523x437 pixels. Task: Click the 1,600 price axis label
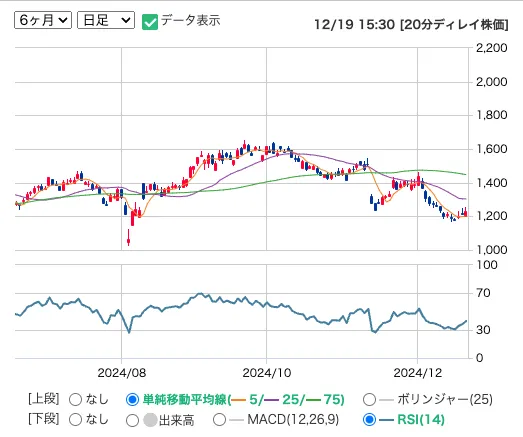pos(491,149)
